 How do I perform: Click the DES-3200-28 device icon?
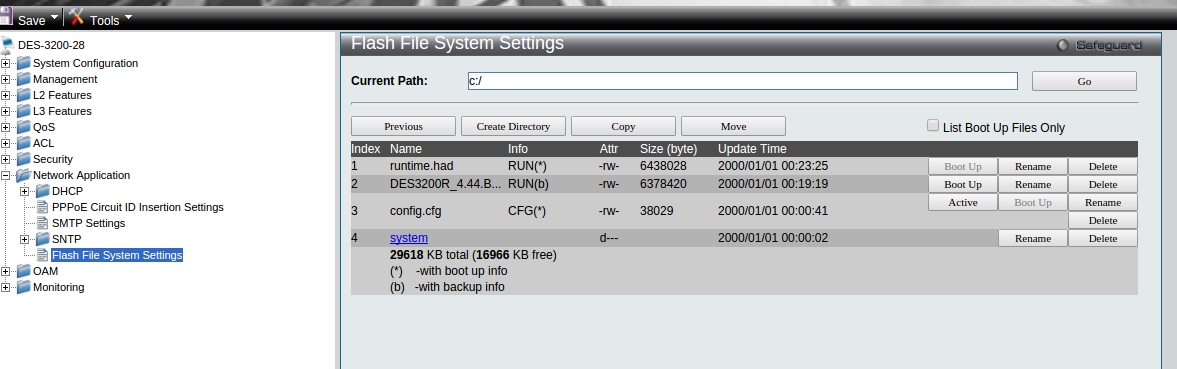coord(8,45)
